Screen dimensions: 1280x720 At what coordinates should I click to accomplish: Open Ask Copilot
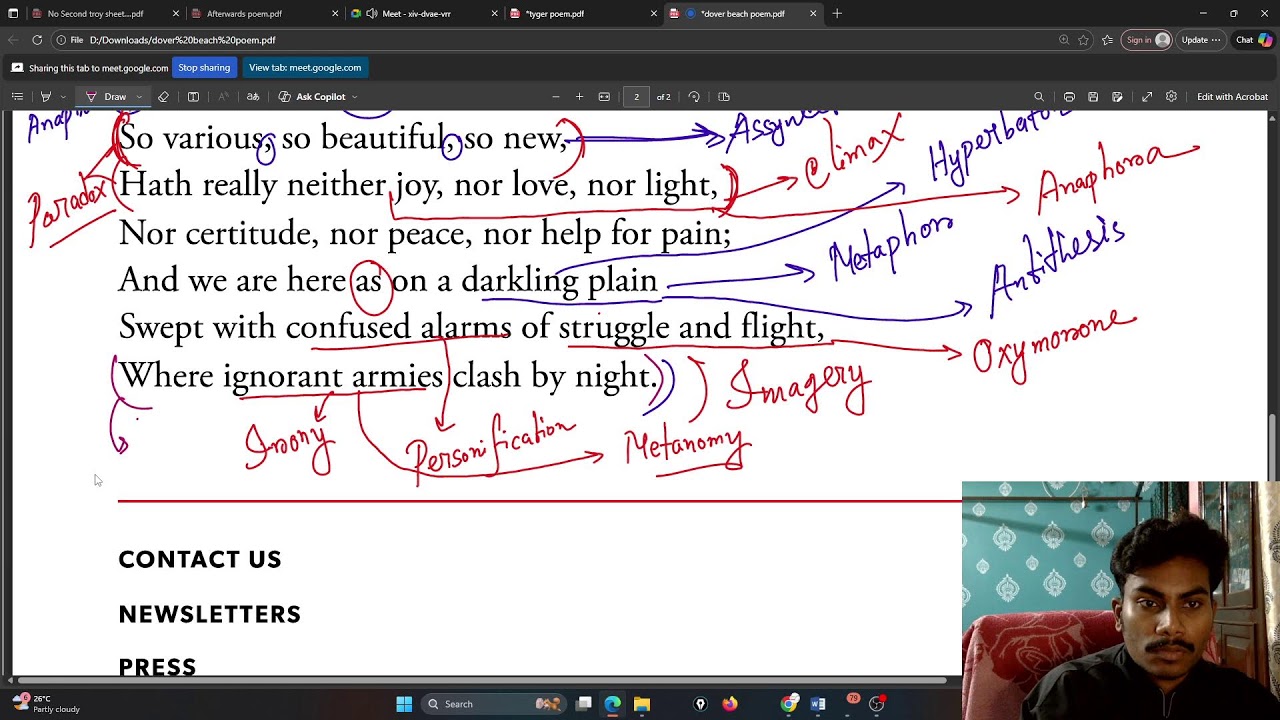click(x=312, y=97)
